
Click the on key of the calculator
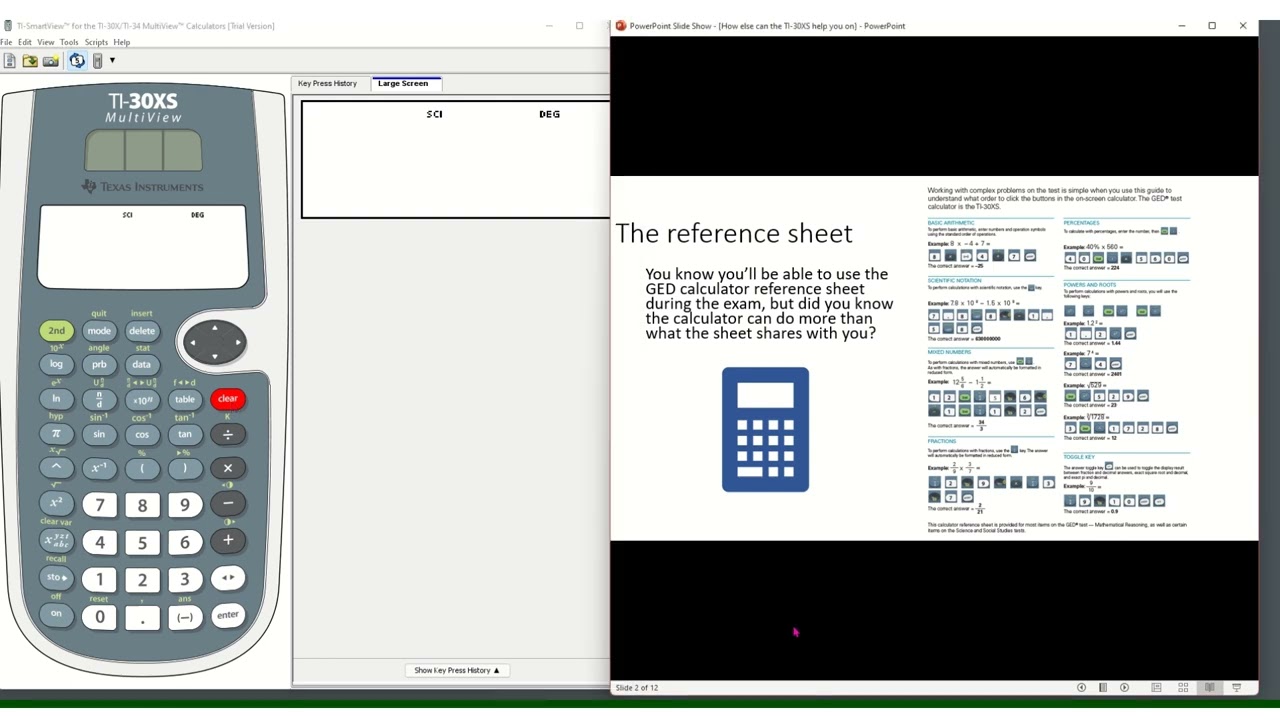click(56, 614)
